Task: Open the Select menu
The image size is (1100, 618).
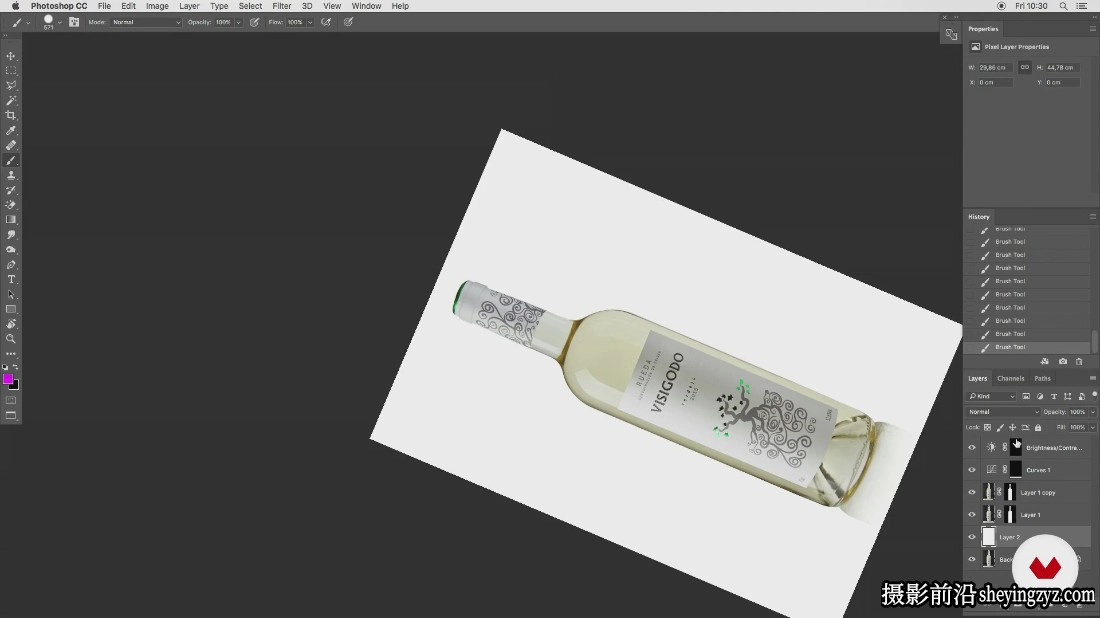Action: click(250, 6)
